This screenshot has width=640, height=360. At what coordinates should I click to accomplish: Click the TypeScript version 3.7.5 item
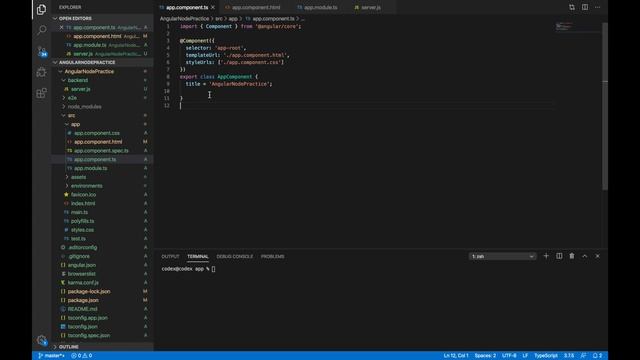point(569,356)
